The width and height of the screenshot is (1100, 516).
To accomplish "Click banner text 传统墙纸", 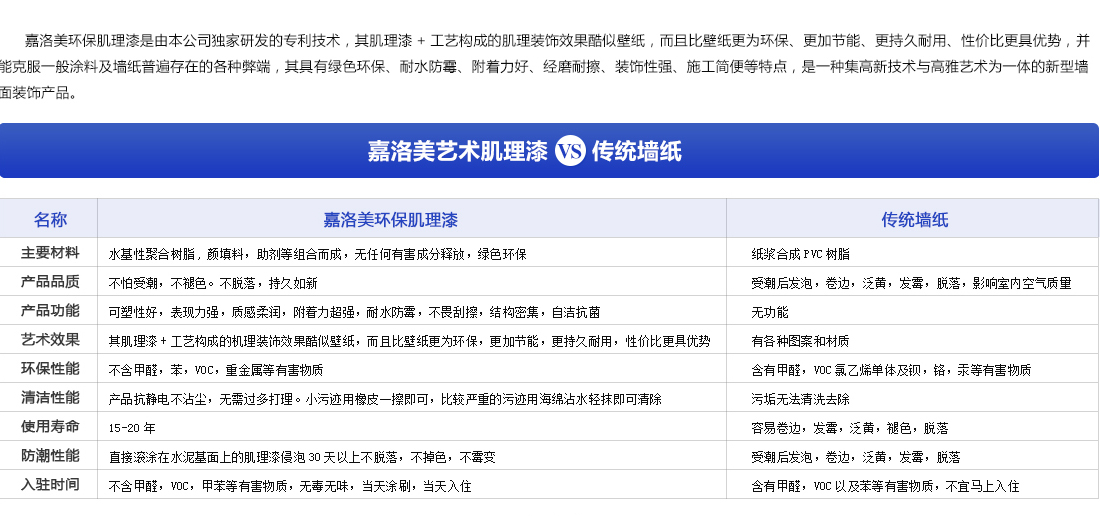I will (637, 151).
